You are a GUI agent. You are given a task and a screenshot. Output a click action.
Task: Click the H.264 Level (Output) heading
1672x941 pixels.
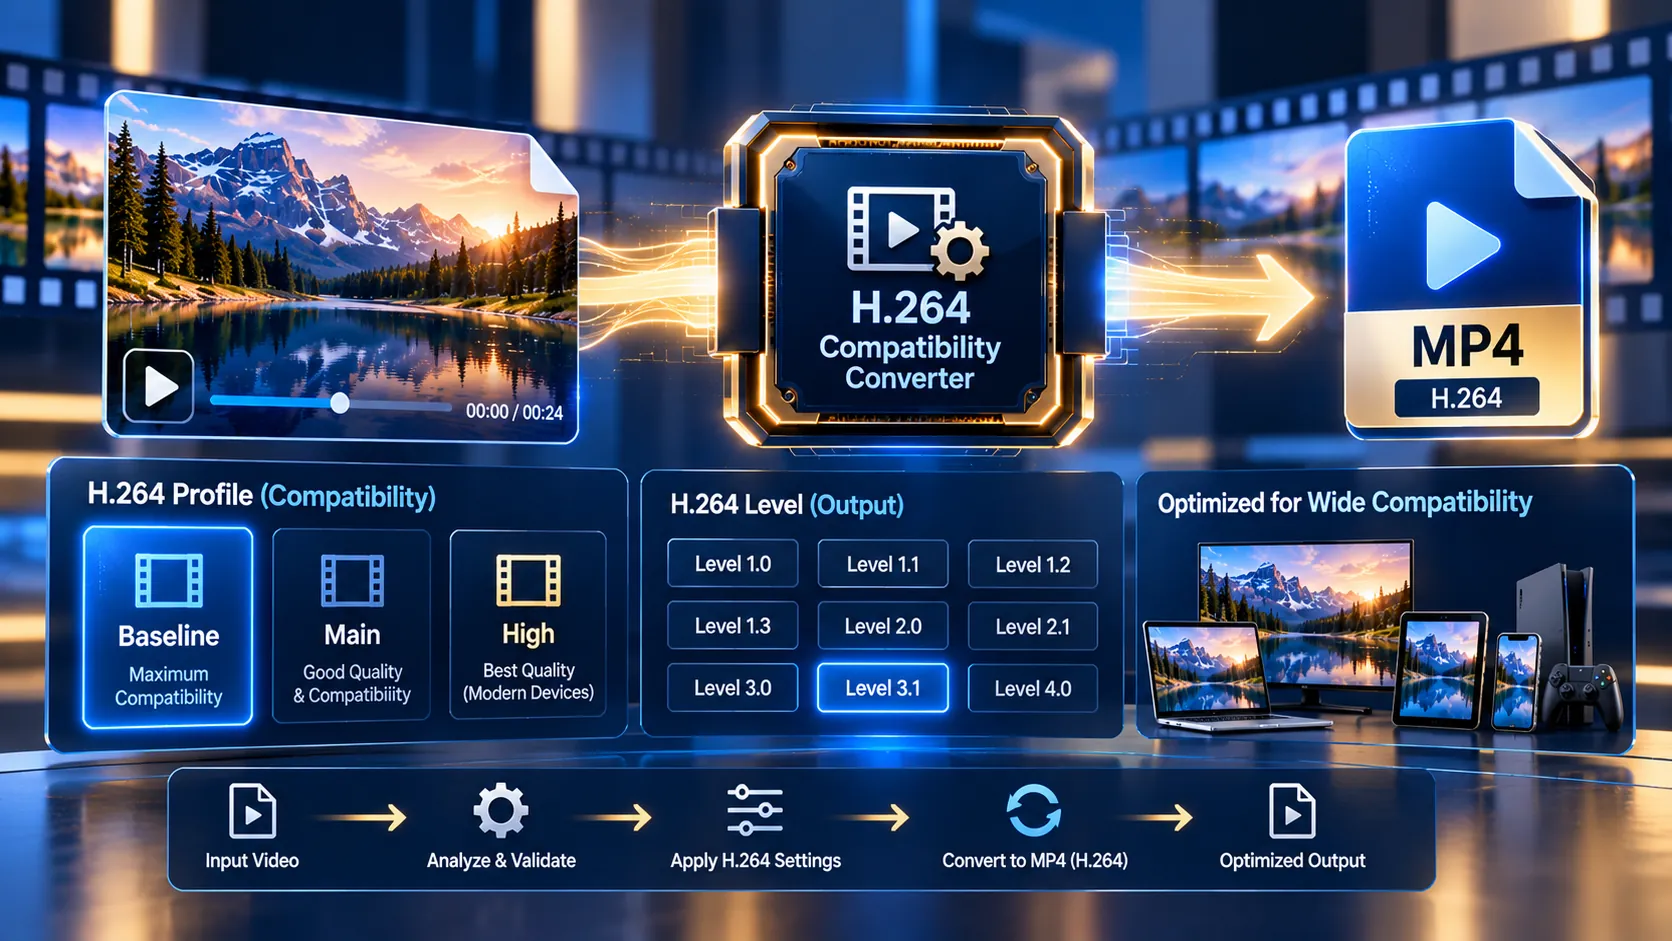(787, 504)
